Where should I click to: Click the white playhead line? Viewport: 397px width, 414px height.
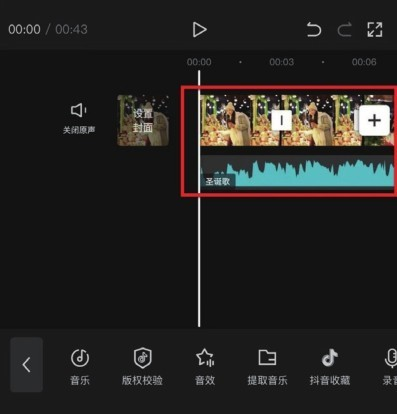point(199,198)
